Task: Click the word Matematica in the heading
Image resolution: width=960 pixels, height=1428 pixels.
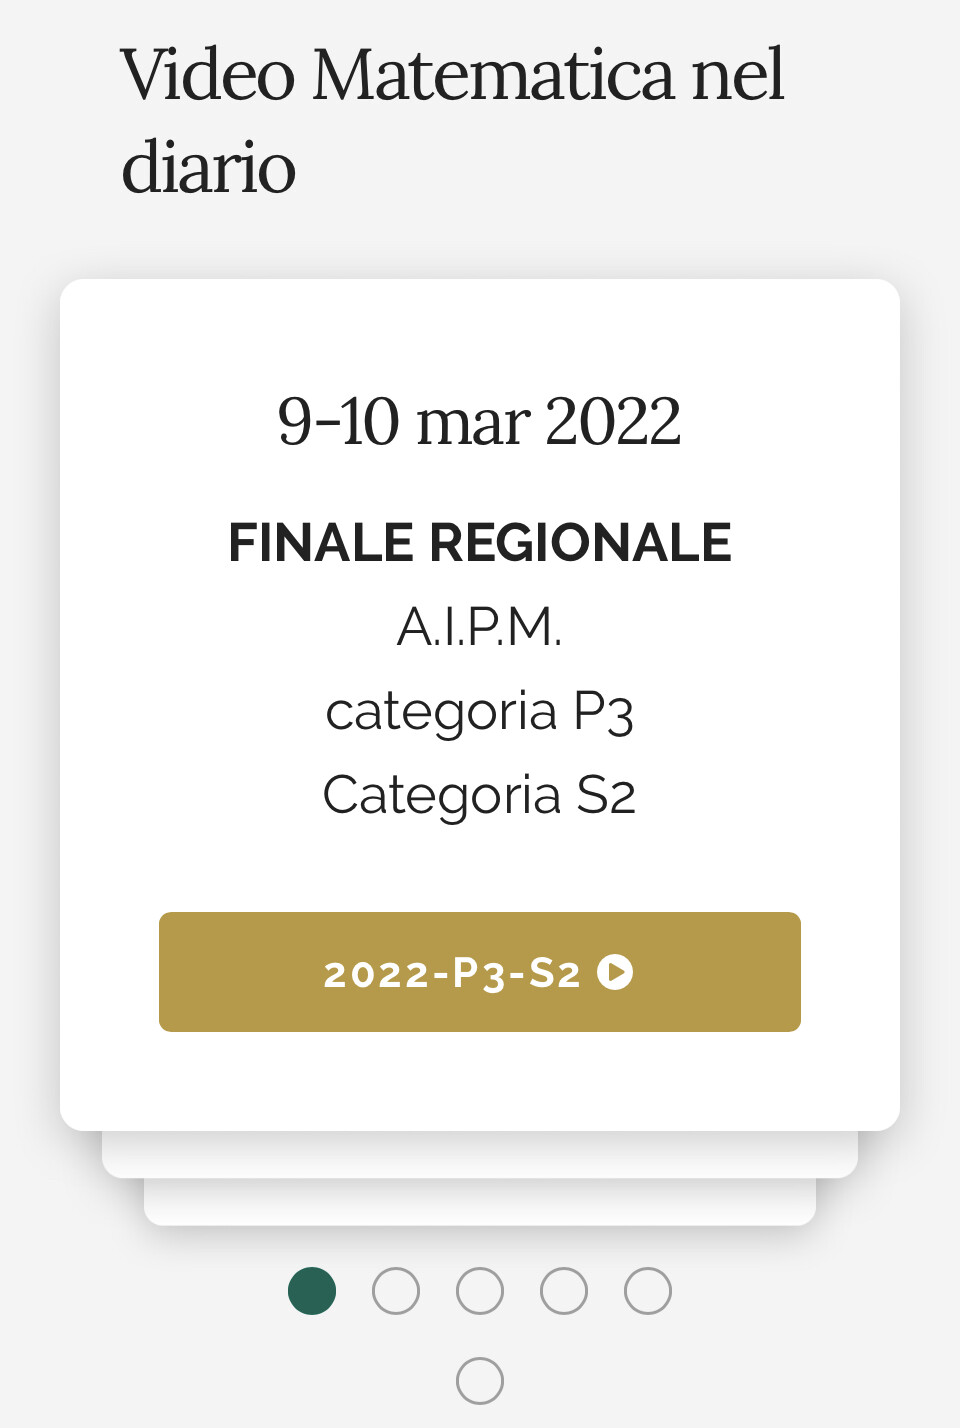Action: (x=493, y=75)
